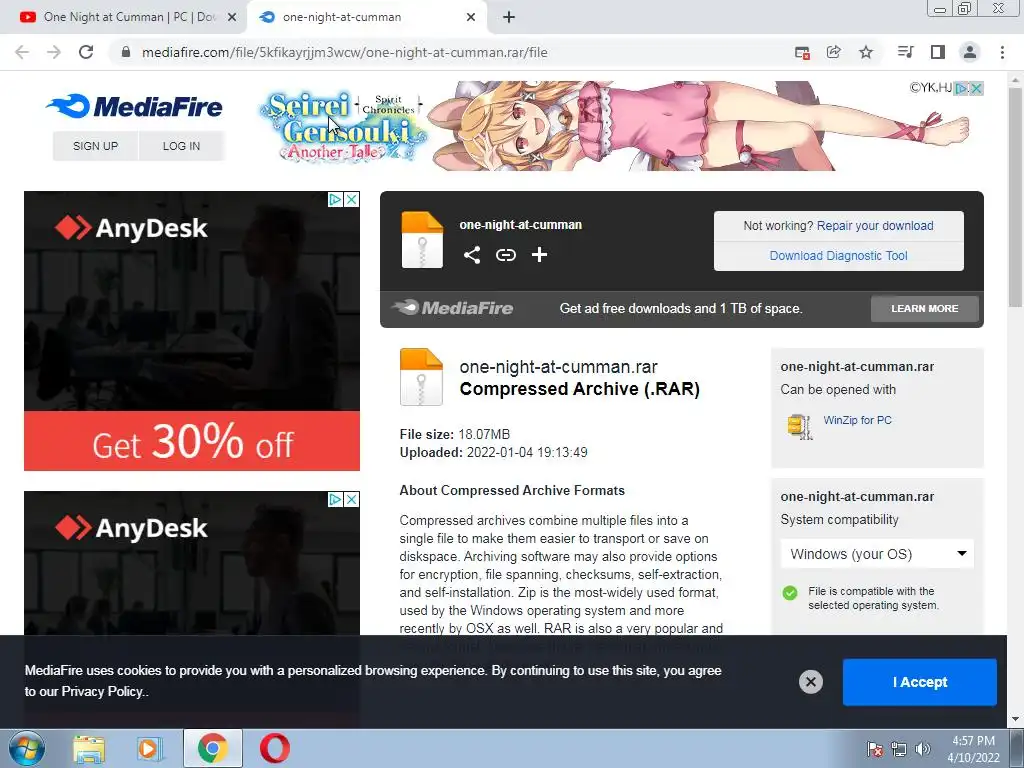Click the MediaFire logo

click(134, 106)
